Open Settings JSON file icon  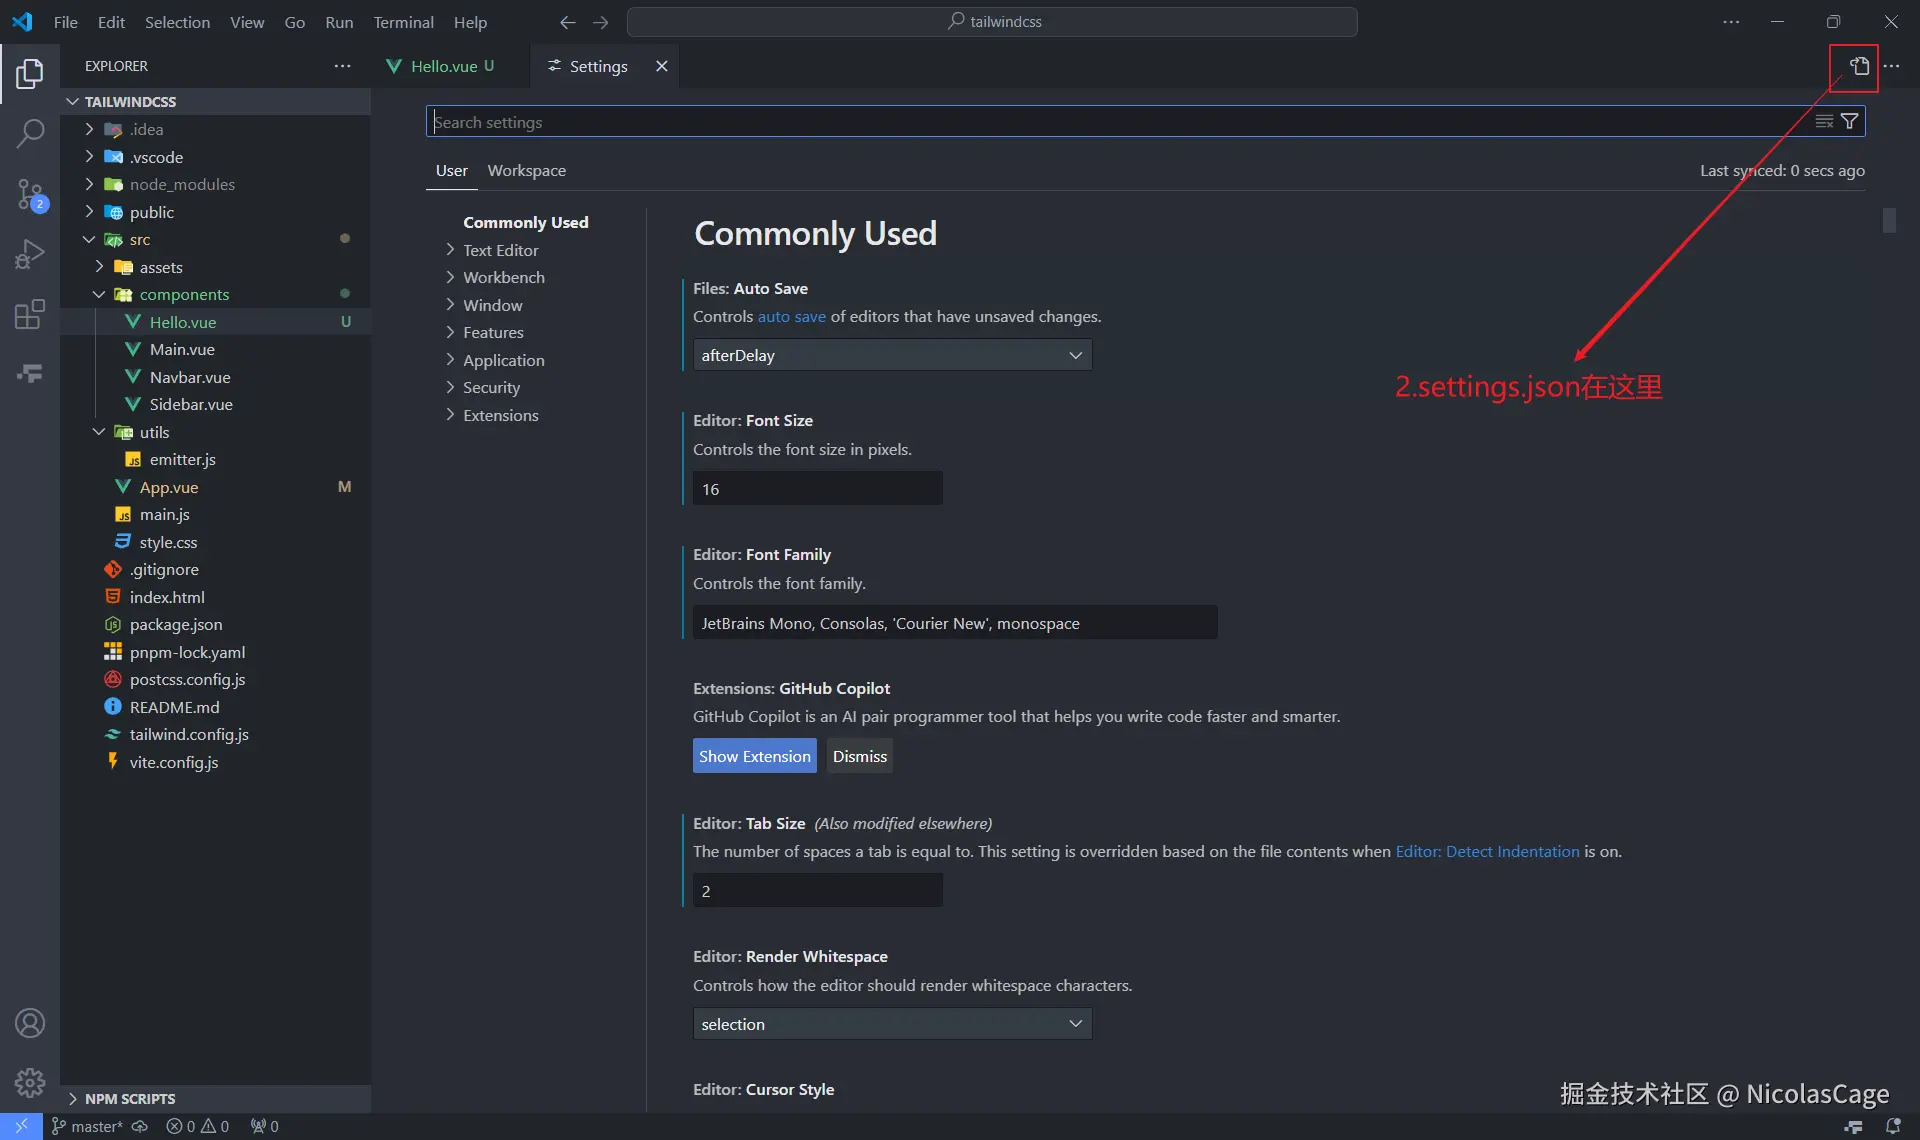tap(1858, 66)
